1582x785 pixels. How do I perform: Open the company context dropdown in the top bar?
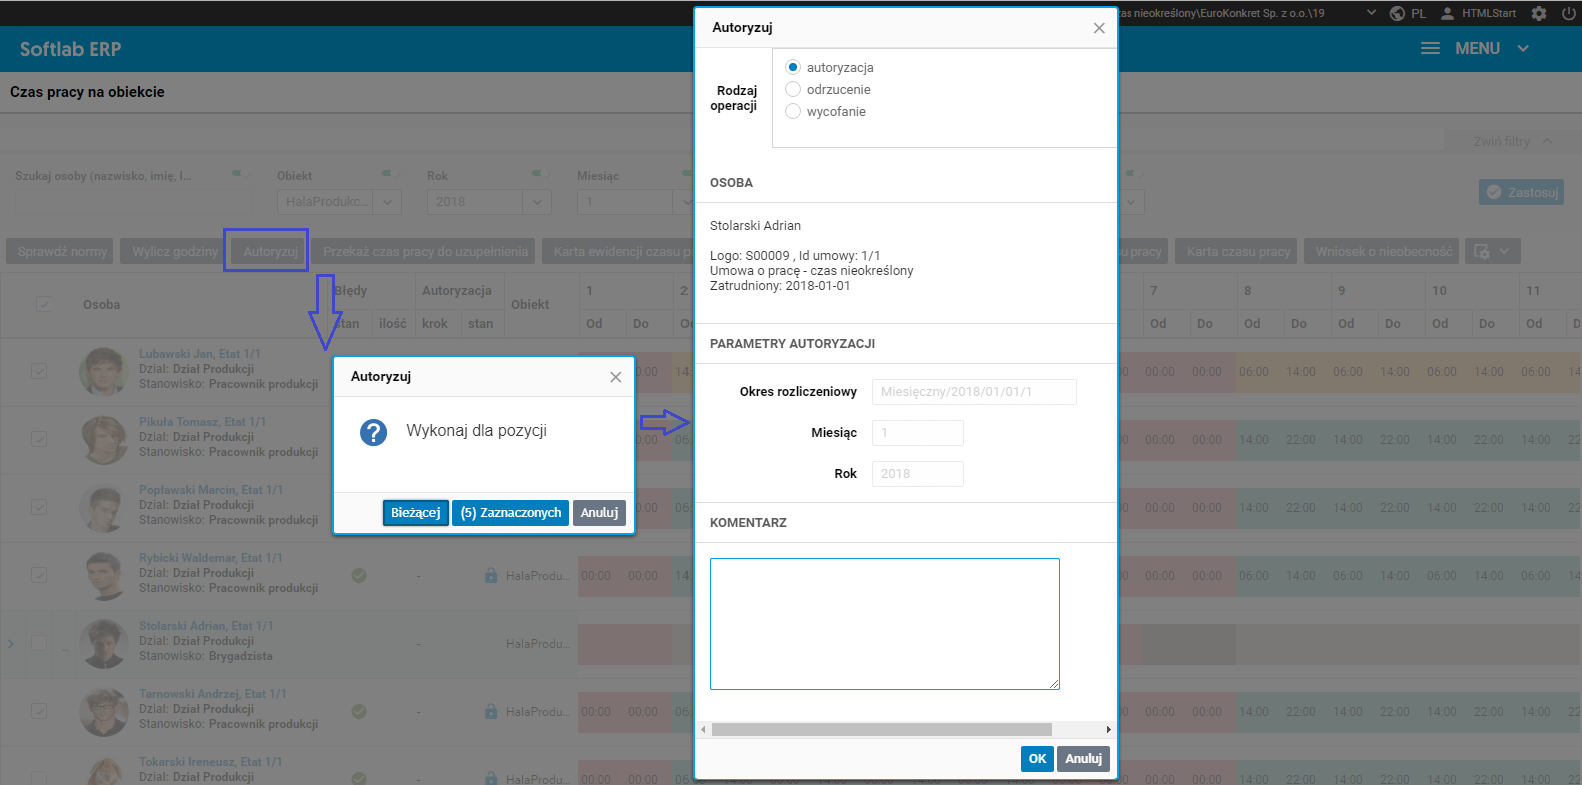coord(1371,13)
